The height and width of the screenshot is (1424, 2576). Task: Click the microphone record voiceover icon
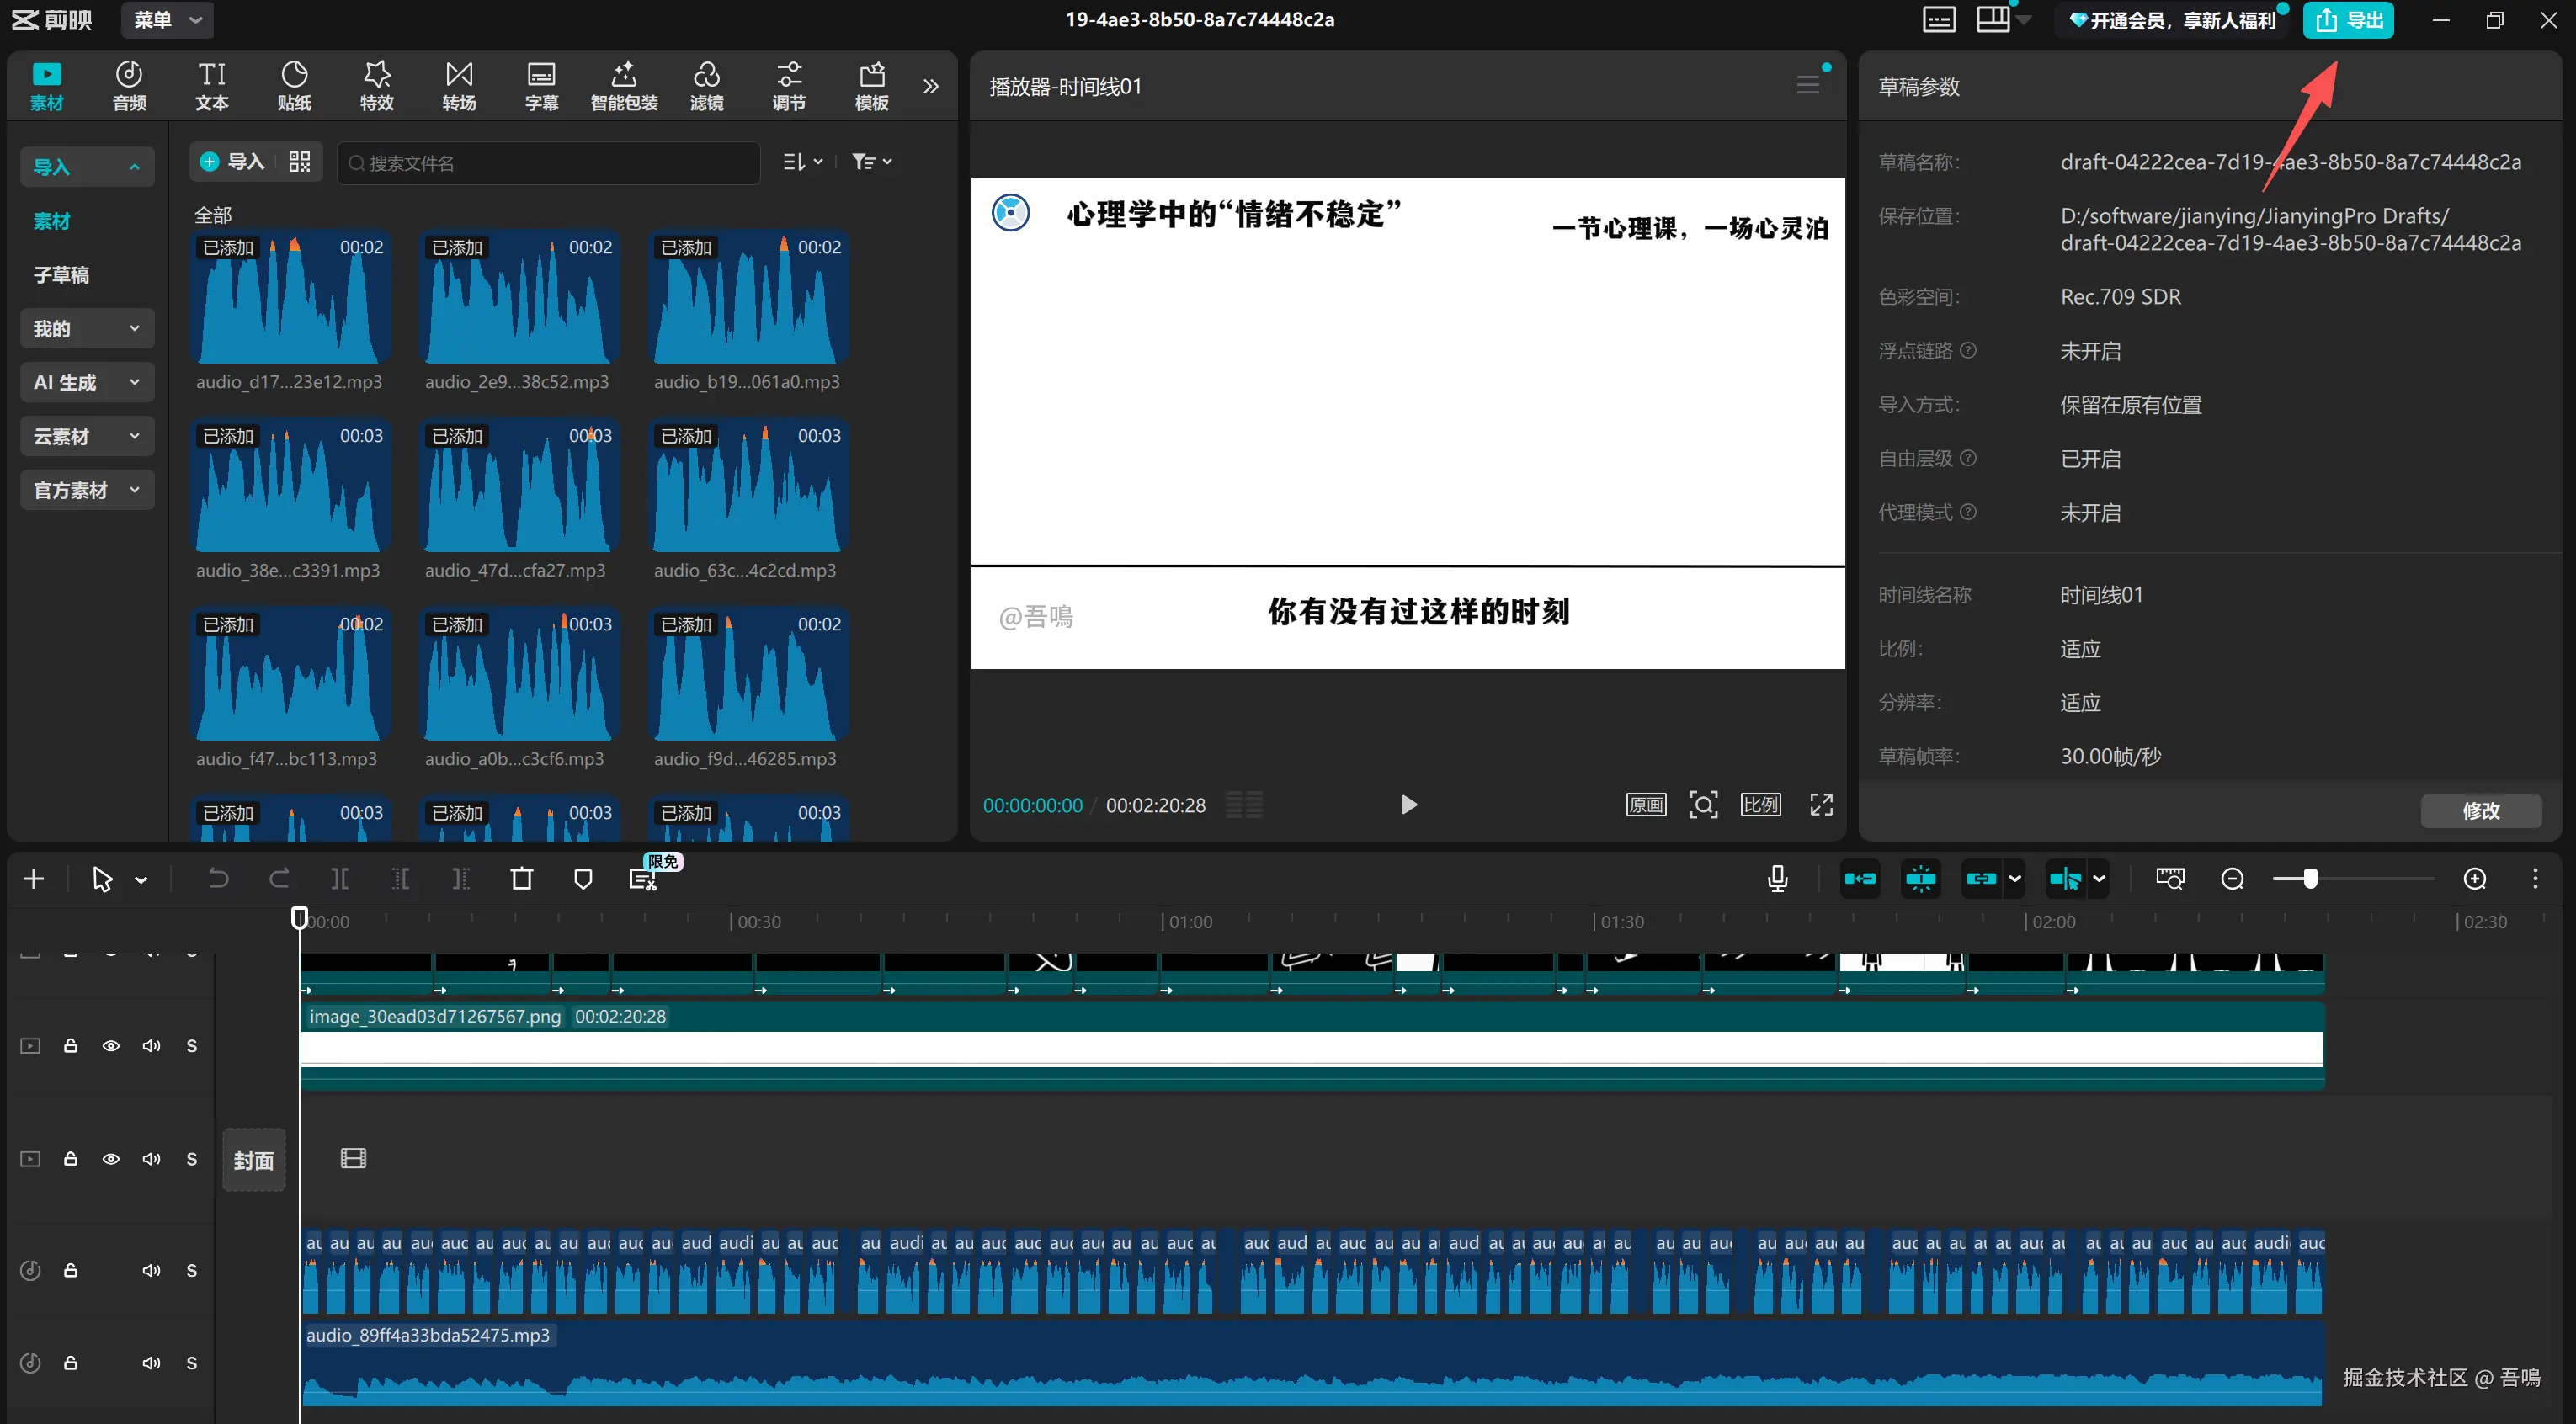(1777, 879)
